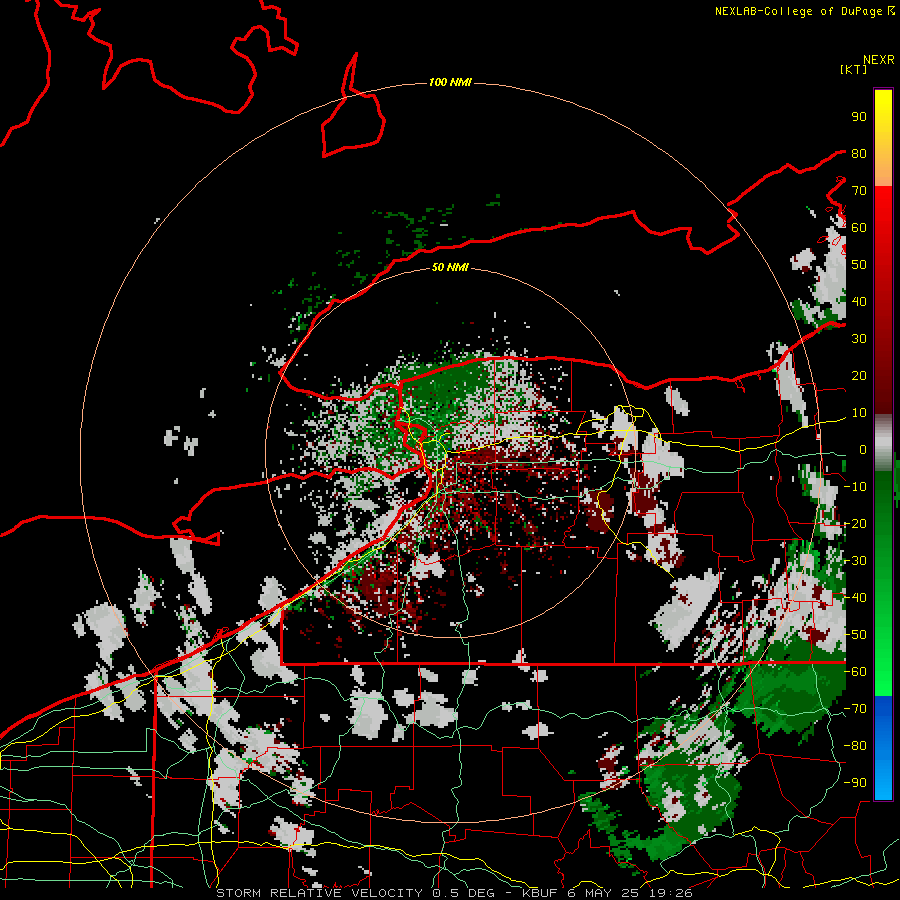
Task: Click the positive 40 scale value
Action: (x=859, y=301)
